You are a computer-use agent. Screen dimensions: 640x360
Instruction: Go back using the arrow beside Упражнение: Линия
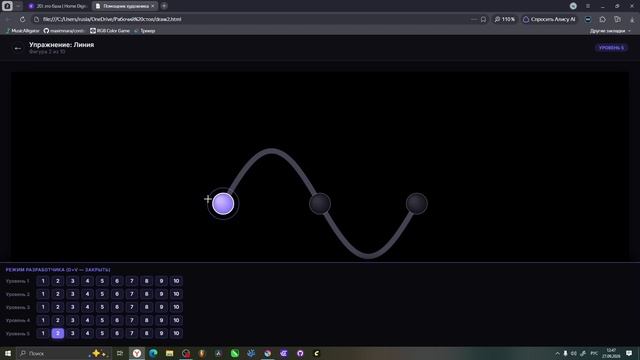[x=18, y=48]
